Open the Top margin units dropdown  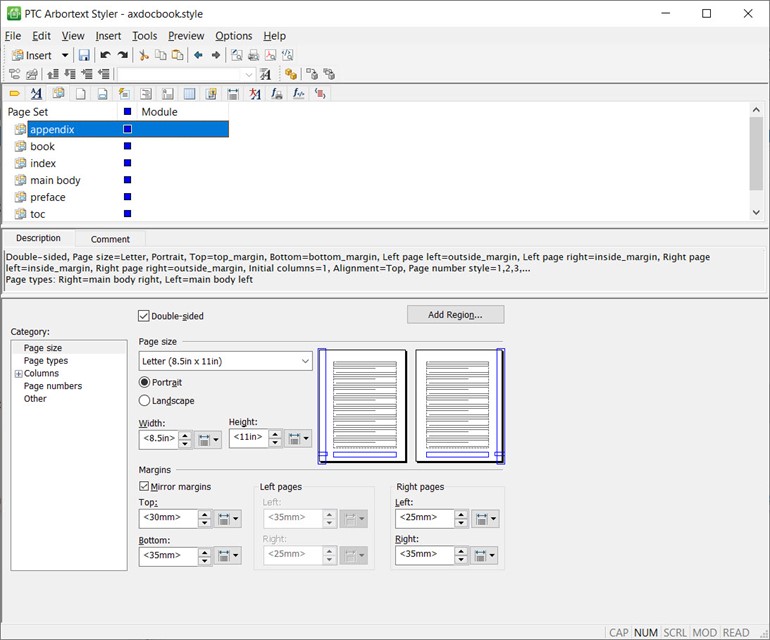[x=228, y=518]
